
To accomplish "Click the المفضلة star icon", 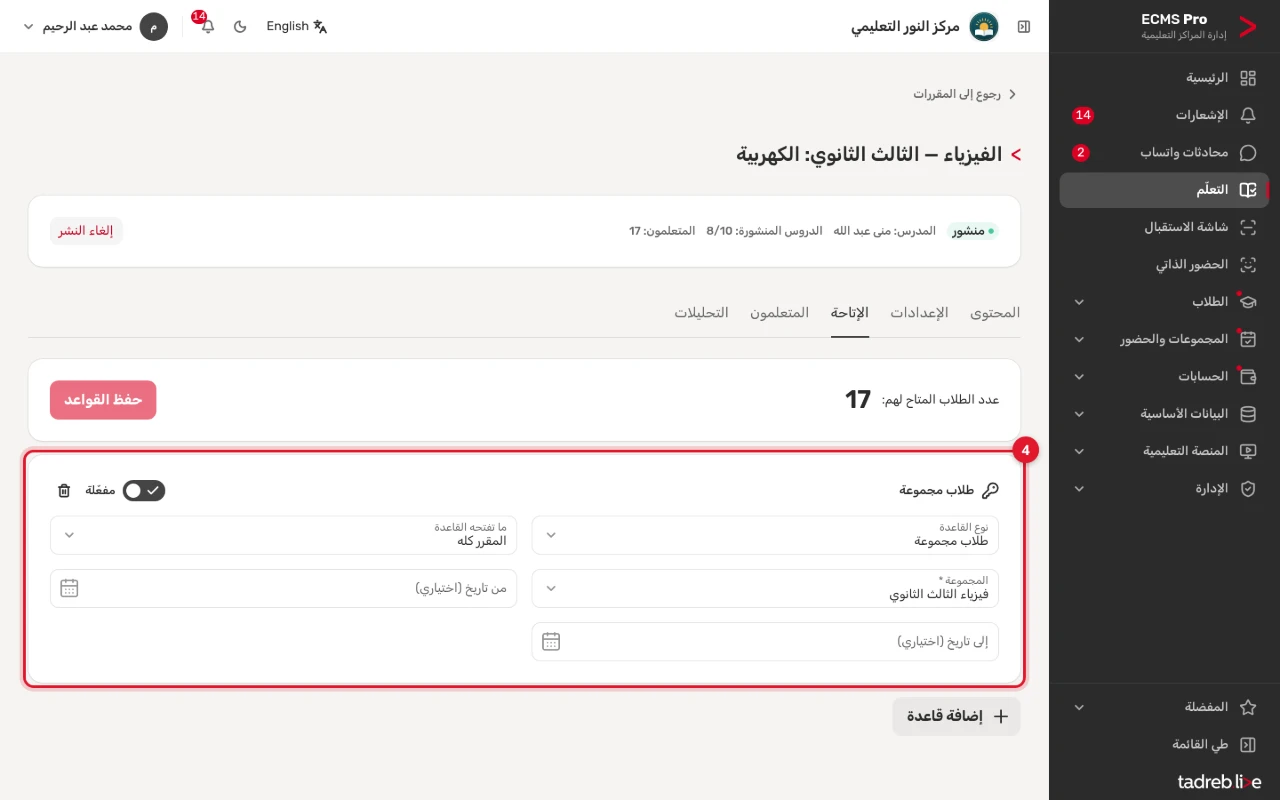I will pos(1248,707).
